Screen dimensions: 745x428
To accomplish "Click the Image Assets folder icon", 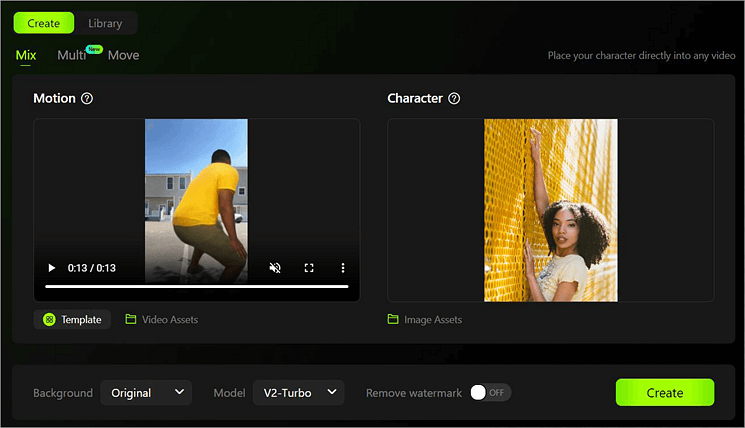I will coord(393,320).
